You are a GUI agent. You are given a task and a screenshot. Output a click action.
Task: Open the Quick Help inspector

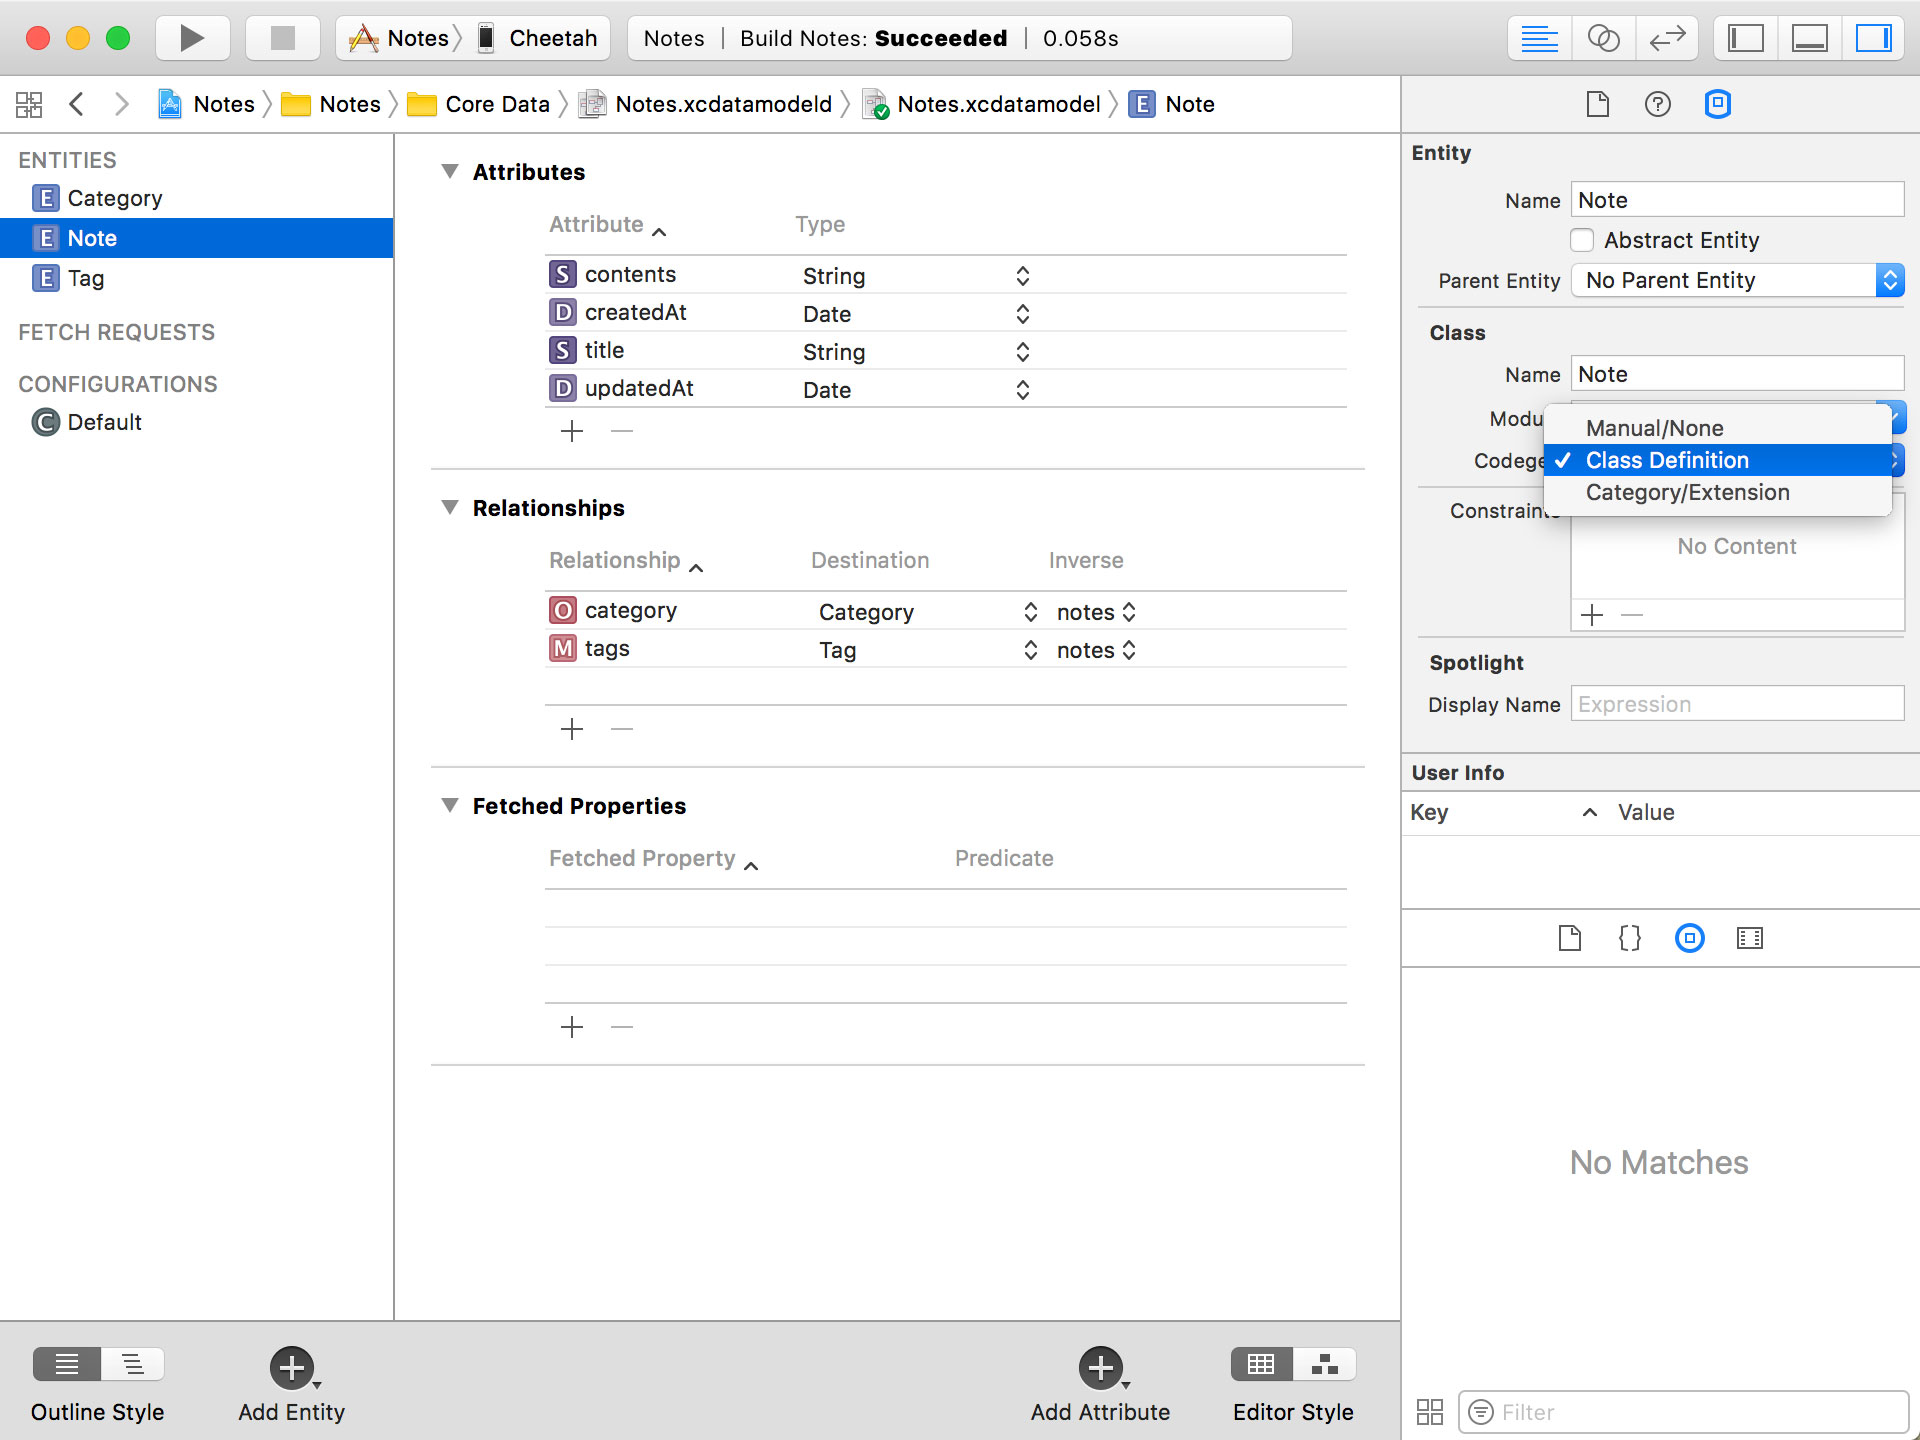click(x=1657, y=104)
